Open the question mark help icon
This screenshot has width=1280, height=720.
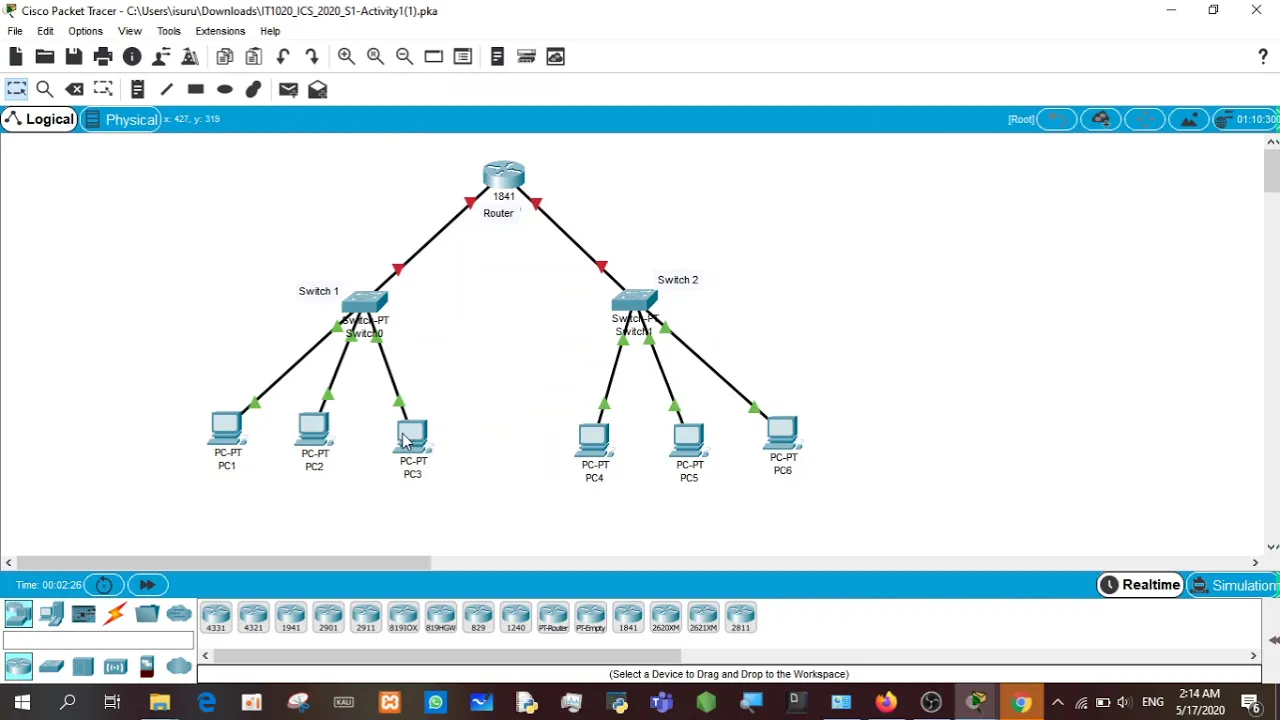tap(1263, 57)
